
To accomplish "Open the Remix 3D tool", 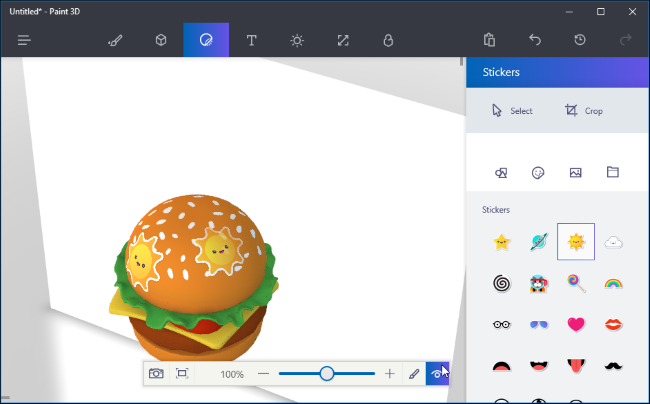I will point(388,40).
